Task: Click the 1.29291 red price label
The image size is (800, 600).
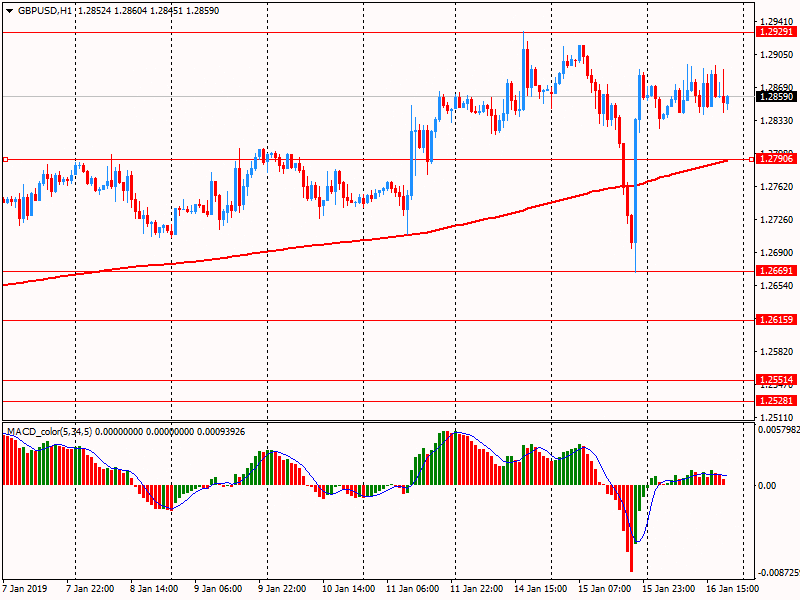Action: [x=776, y=32]
